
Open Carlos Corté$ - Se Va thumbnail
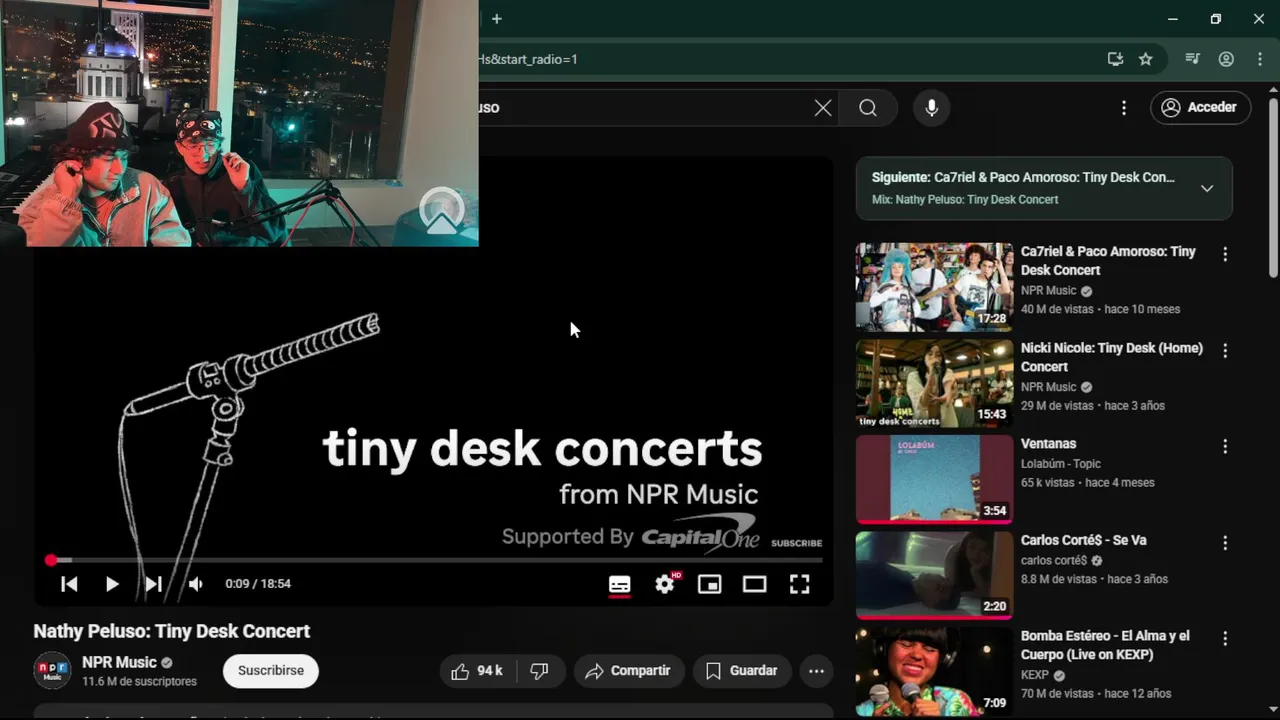coord(934,575)
